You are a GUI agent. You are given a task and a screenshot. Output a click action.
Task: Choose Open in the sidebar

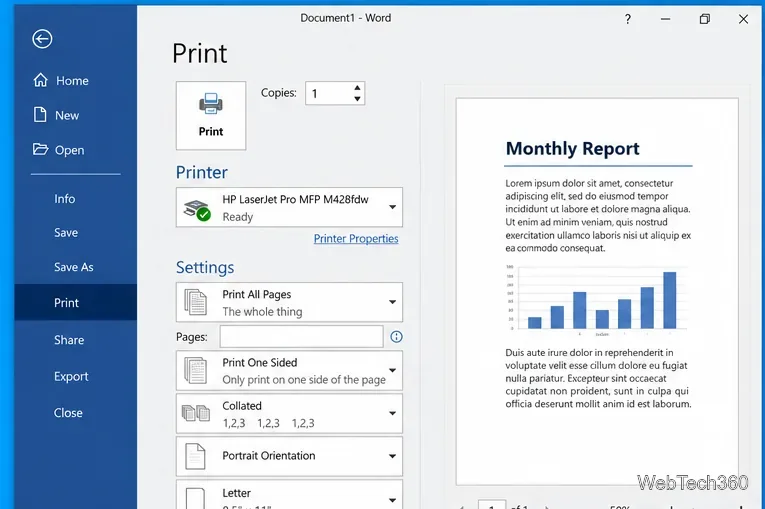pos(59,150)
